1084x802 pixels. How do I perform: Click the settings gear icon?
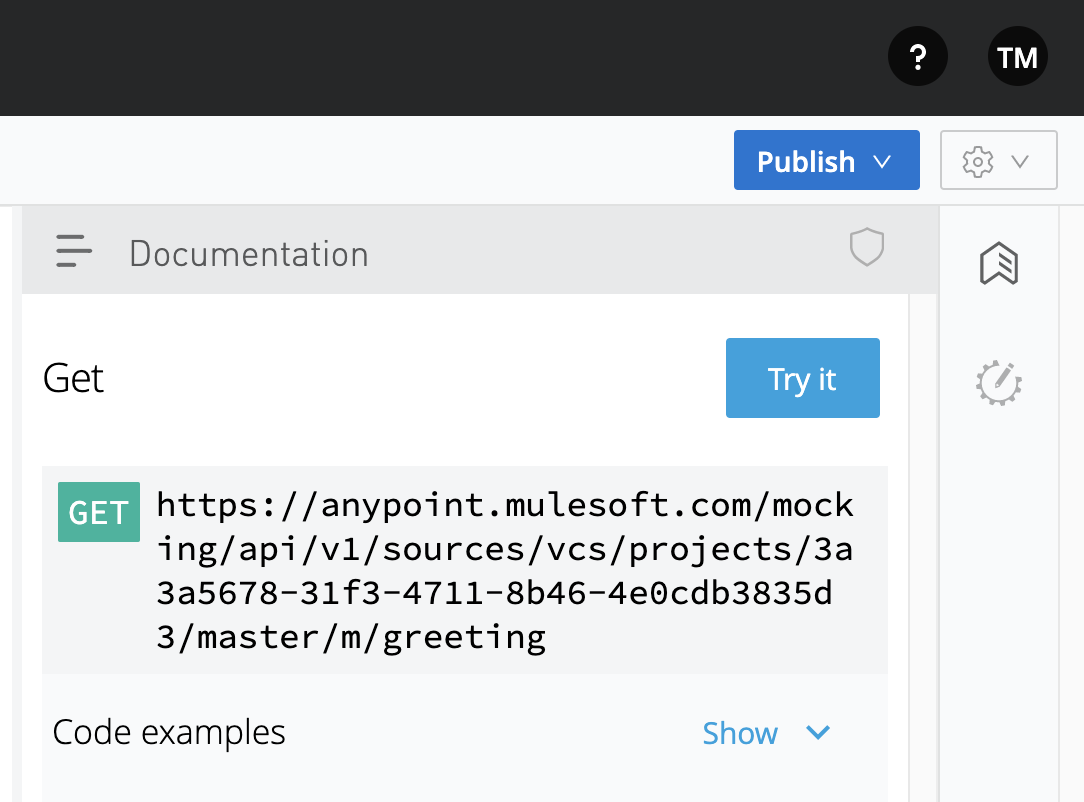[x=977, y=161]
